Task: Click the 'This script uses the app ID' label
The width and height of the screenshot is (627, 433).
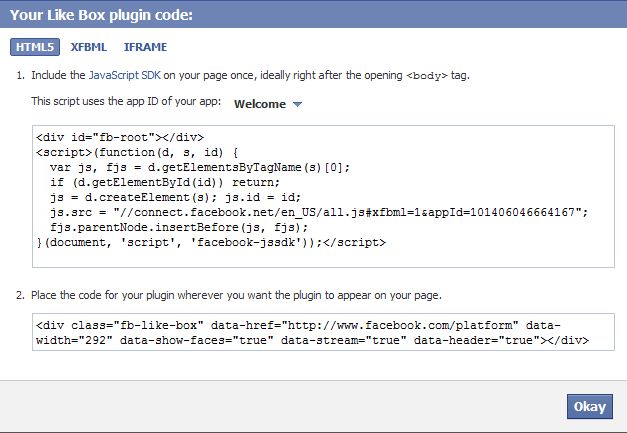Action: 127,103
